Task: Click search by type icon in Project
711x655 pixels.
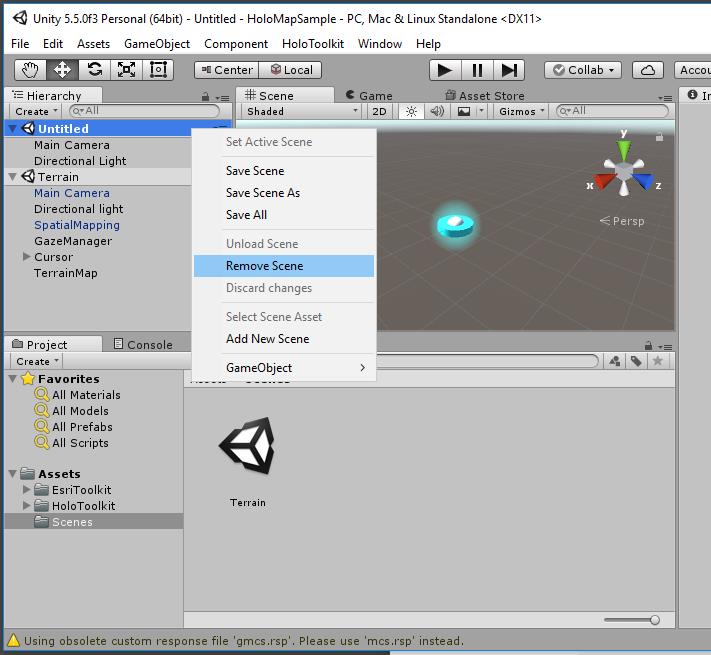Action: 615,361
